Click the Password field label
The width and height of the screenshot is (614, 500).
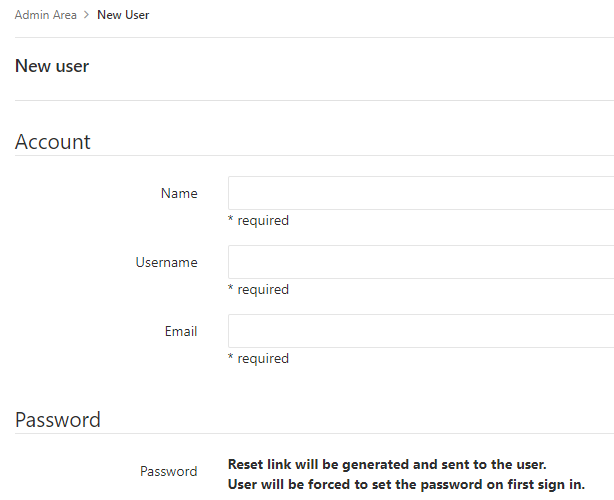(x=168, y=471)
